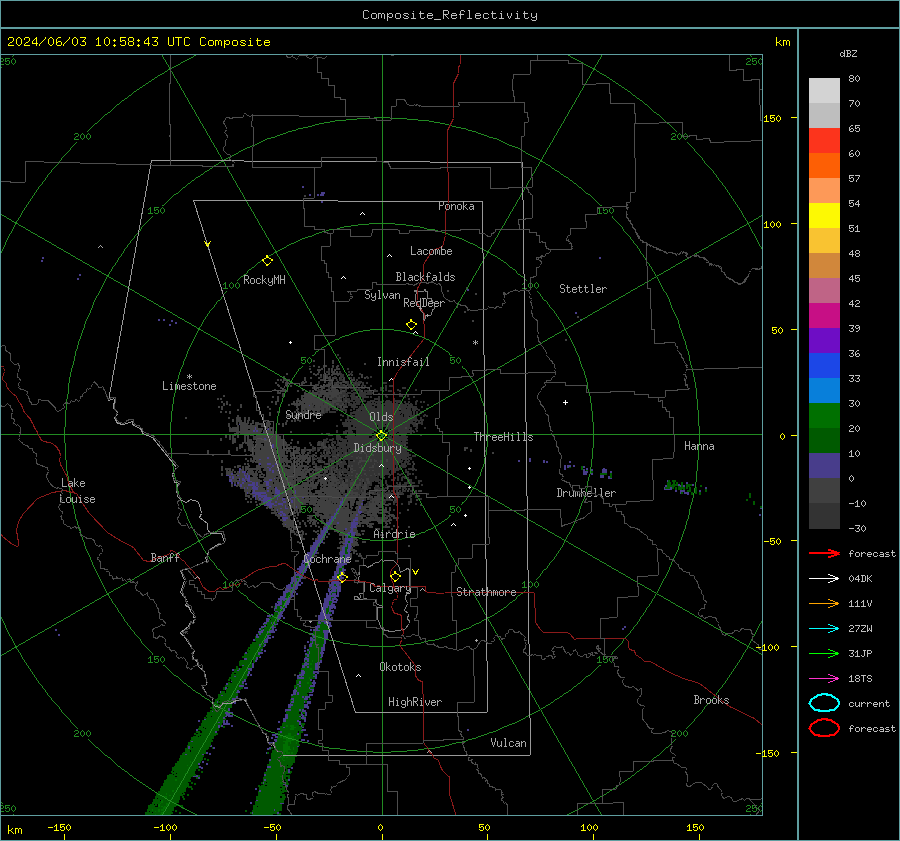Click the asterisk marker above Limestone
900x841 pixels.
[x=189, y=377]
